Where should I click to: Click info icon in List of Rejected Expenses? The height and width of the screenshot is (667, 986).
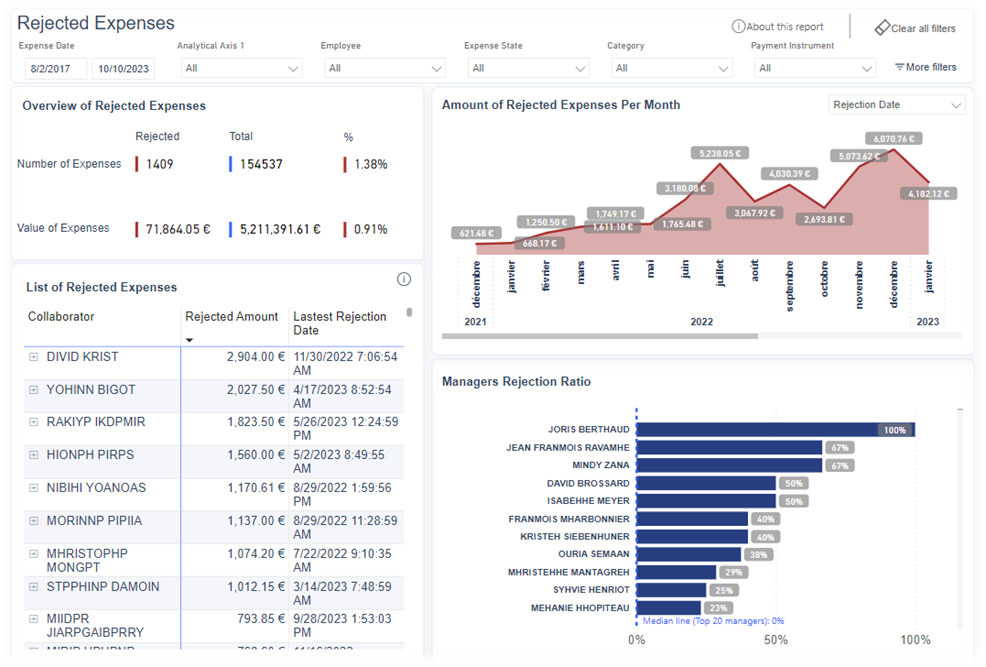[x=404, y=279]
